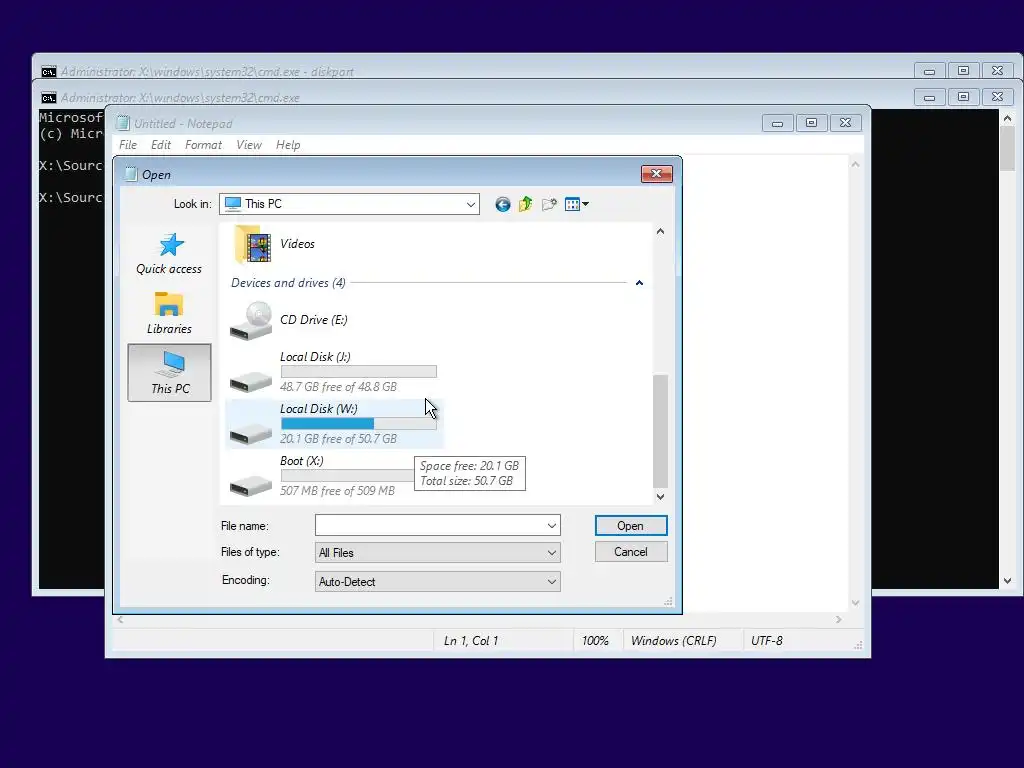Select the Local Disk (J:) drive icon
The image size is (1024, 768).
pyautogui.click(x=251, y=381)
